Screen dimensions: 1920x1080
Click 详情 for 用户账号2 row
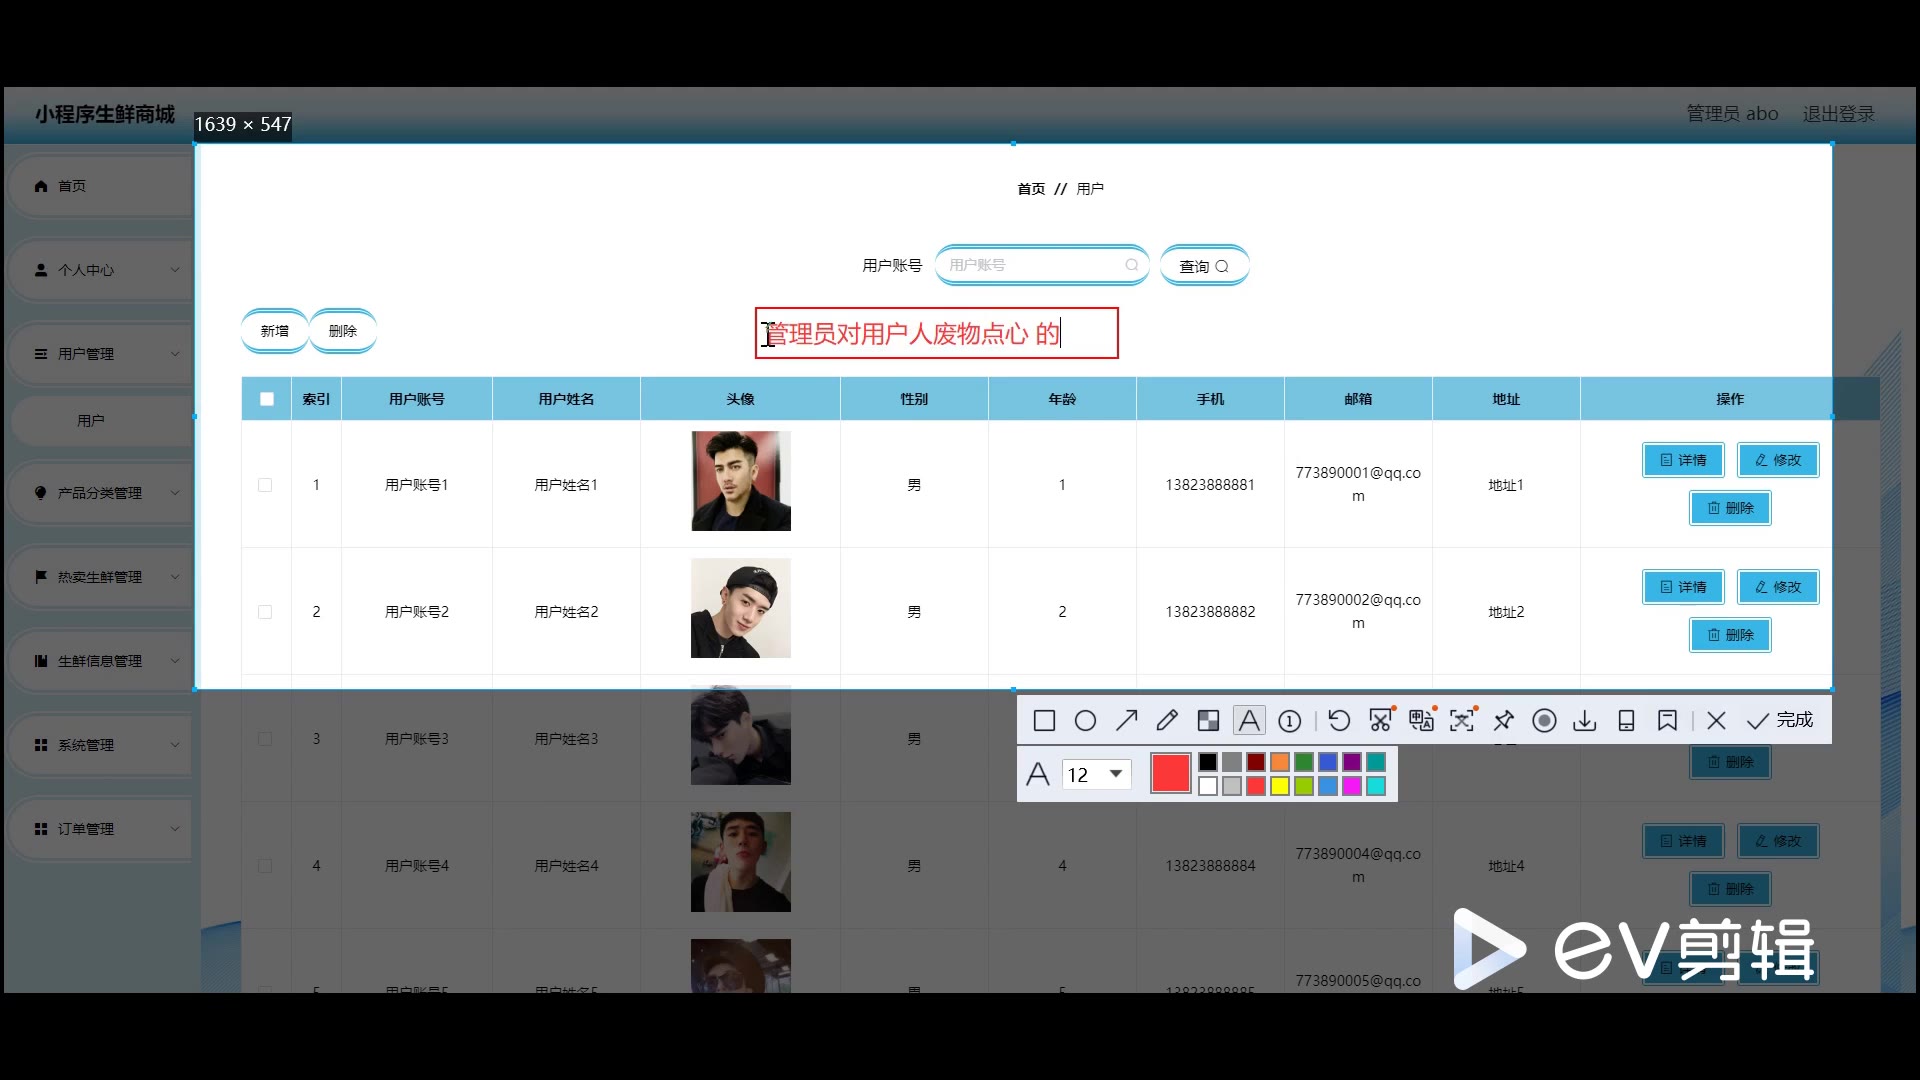point(1683,587)
